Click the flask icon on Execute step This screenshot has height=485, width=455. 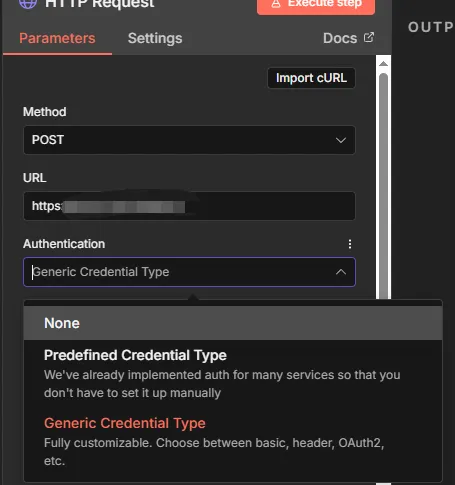276,4
